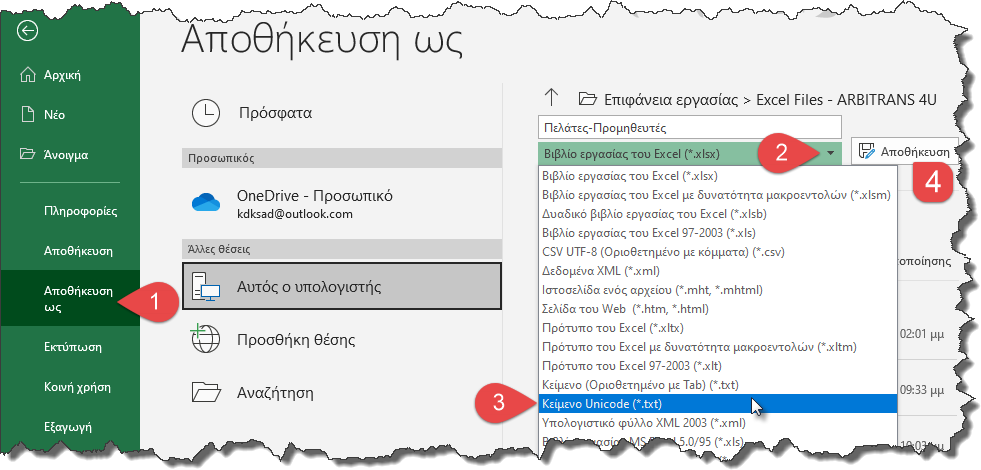This screenshot has height=470, width=981.
Task: Select Δυαδικό βιβλίο εργασίας (*.xlsb) option
Action: [718, 213]
